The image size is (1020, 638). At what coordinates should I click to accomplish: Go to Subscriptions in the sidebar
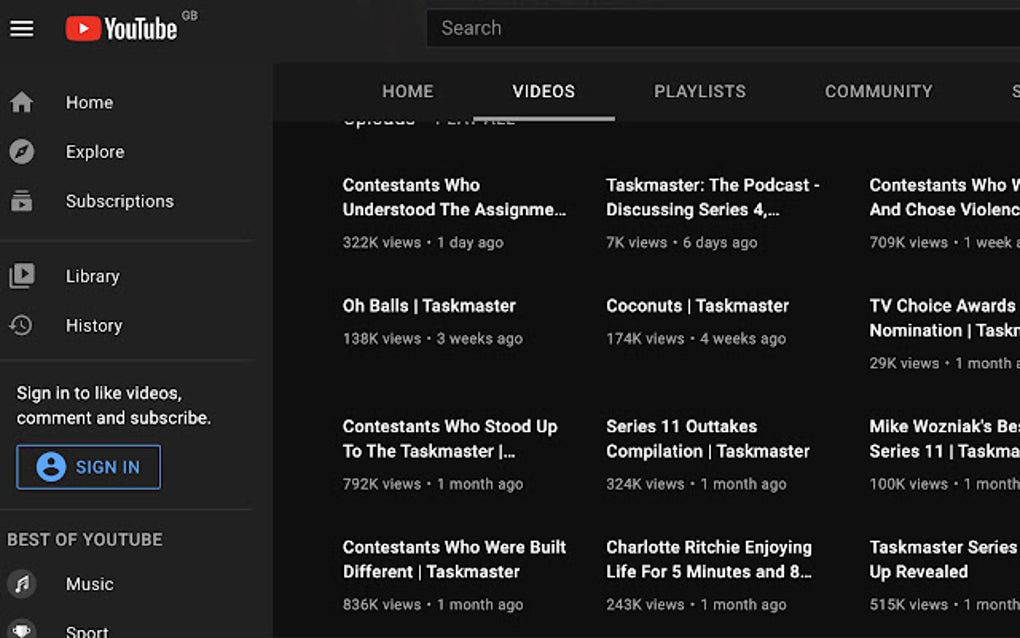pos(119,201)
